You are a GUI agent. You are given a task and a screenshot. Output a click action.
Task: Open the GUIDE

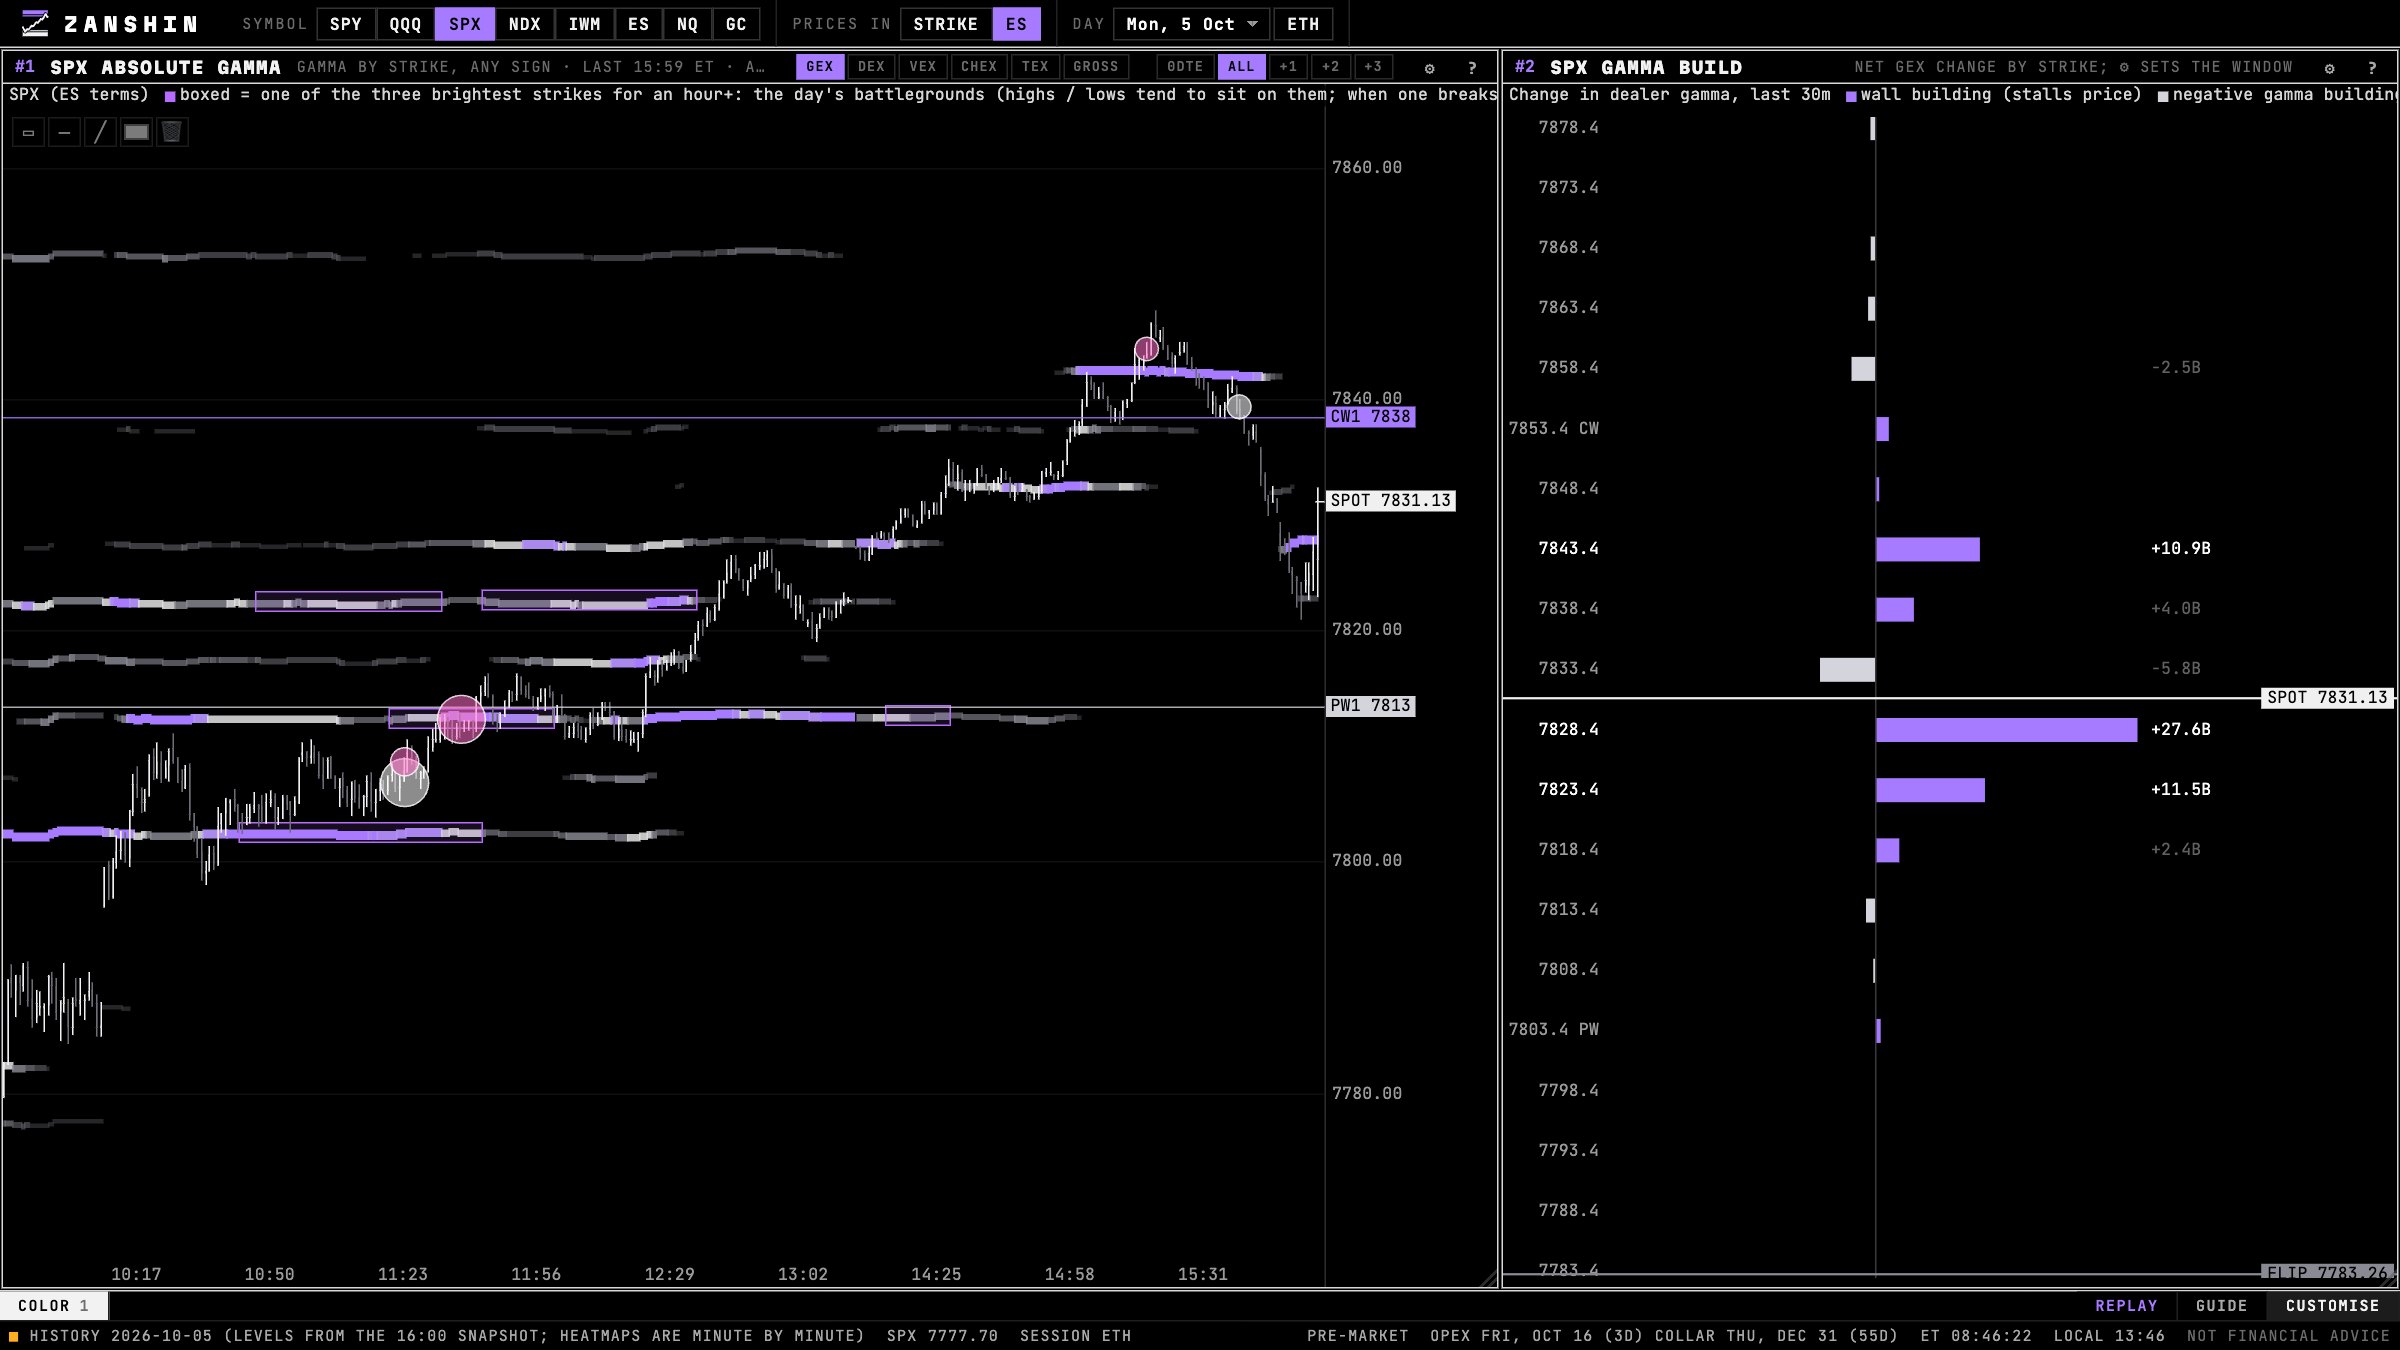click(x=2221, y=1306)
